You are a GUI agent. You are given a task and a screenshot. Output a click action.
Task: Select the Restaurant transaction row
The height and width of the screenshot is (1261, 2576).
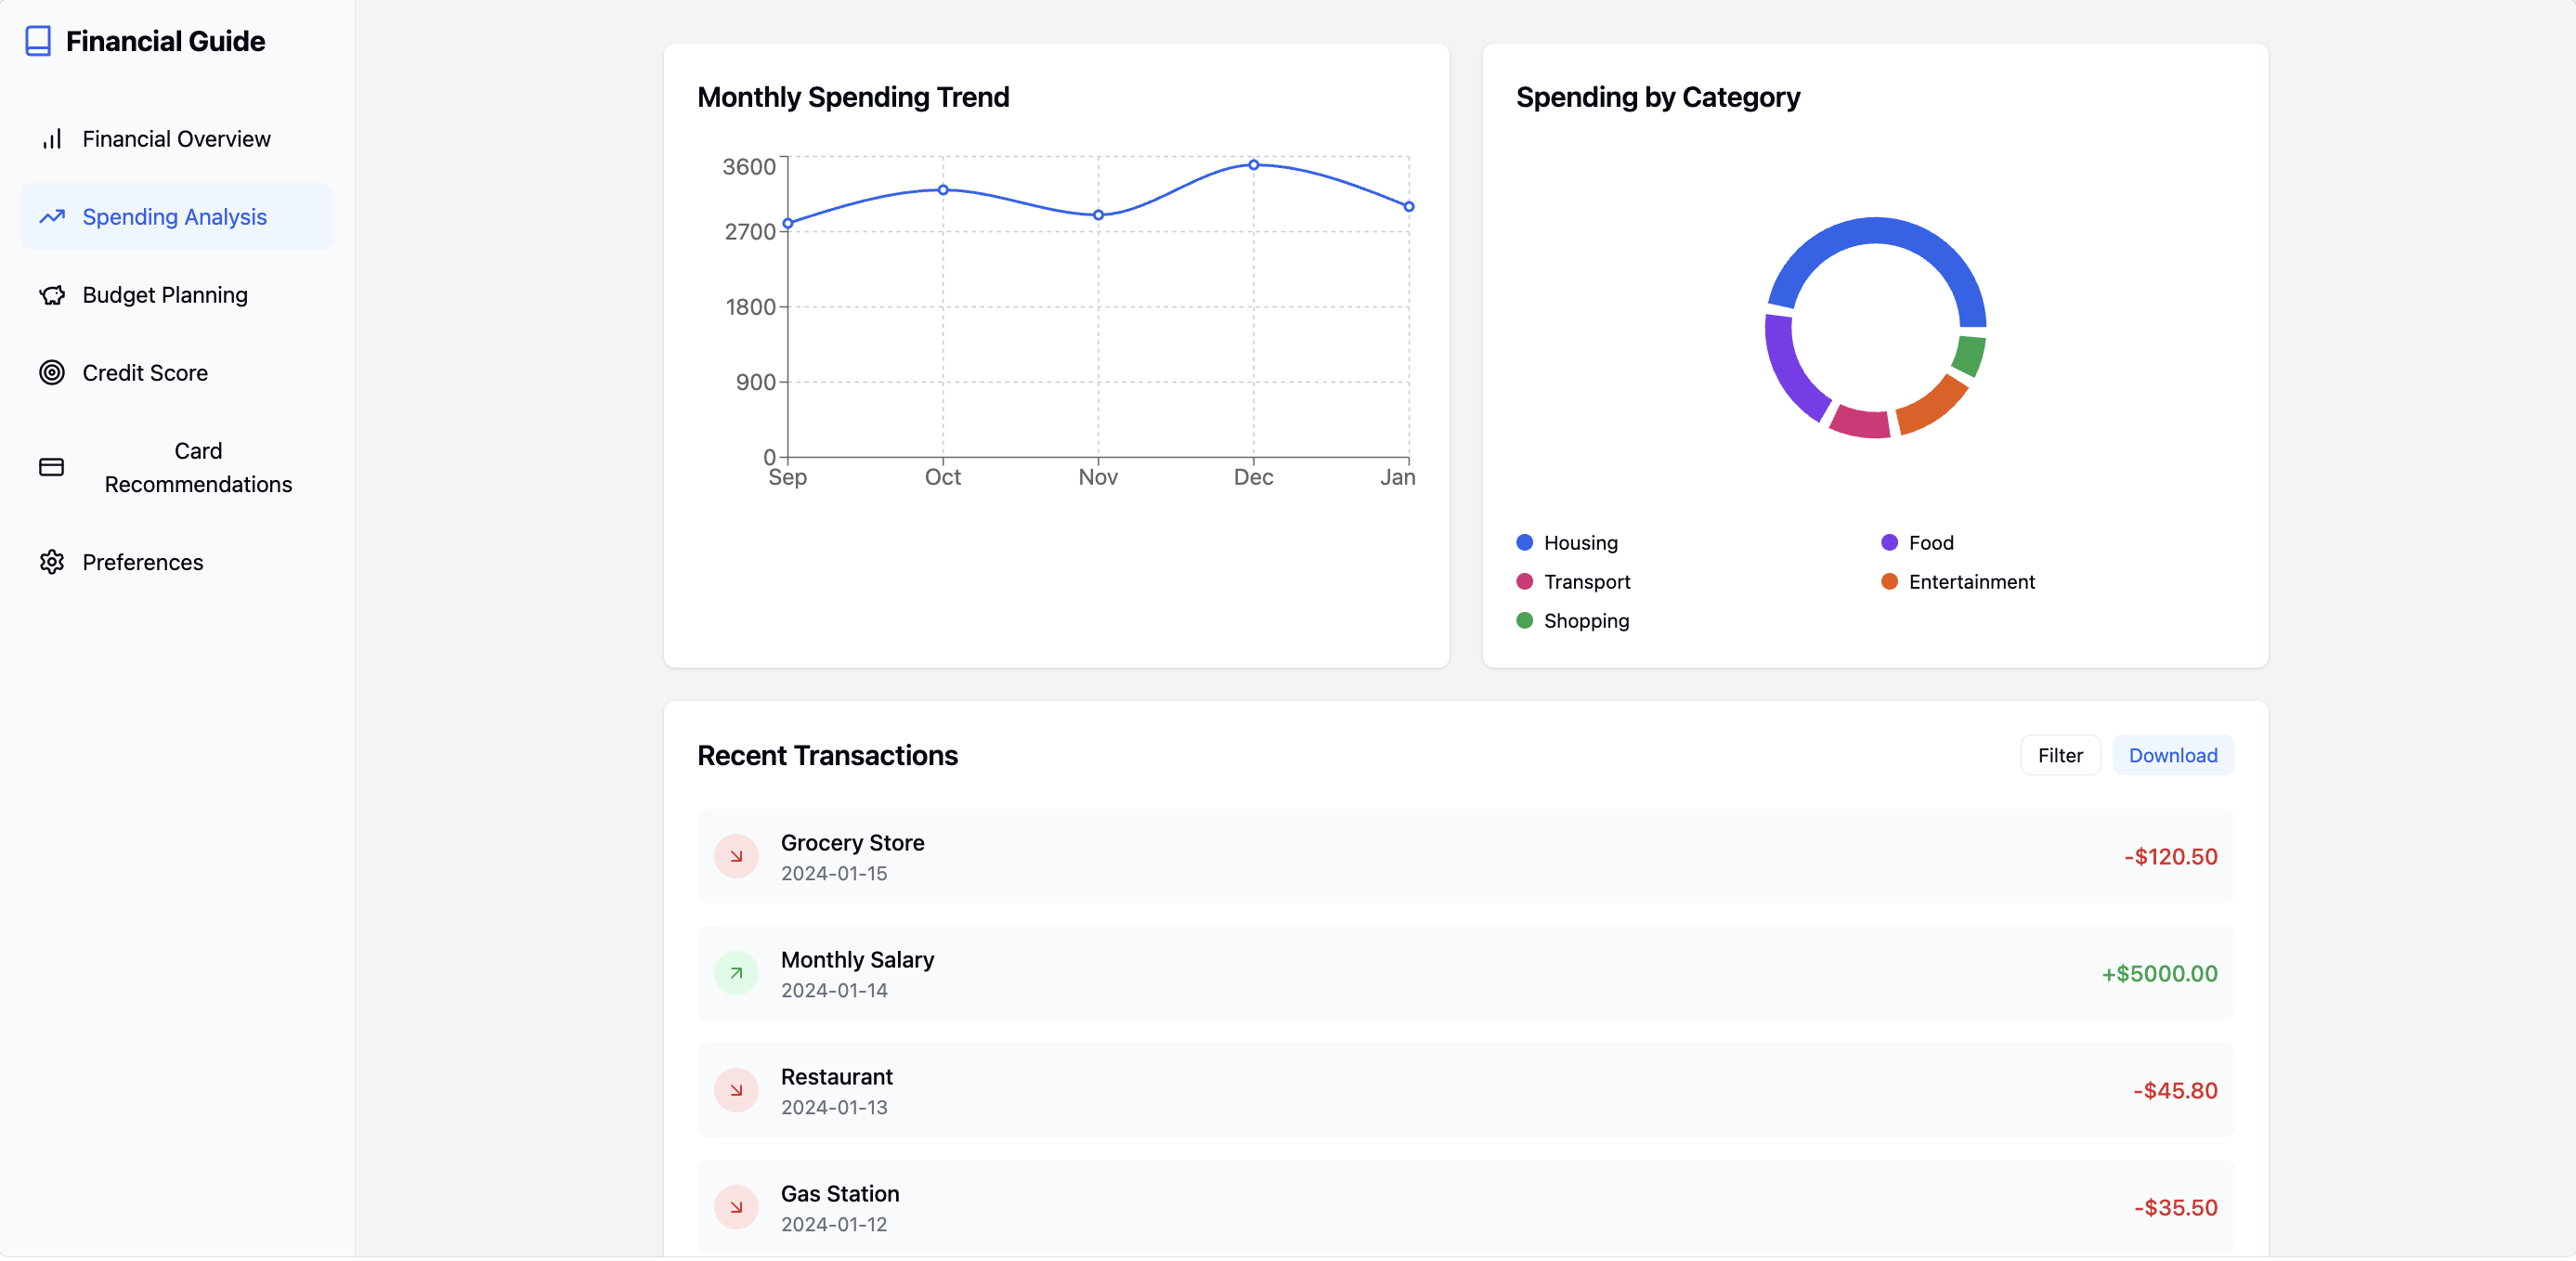click(x=1465, y=1091)
